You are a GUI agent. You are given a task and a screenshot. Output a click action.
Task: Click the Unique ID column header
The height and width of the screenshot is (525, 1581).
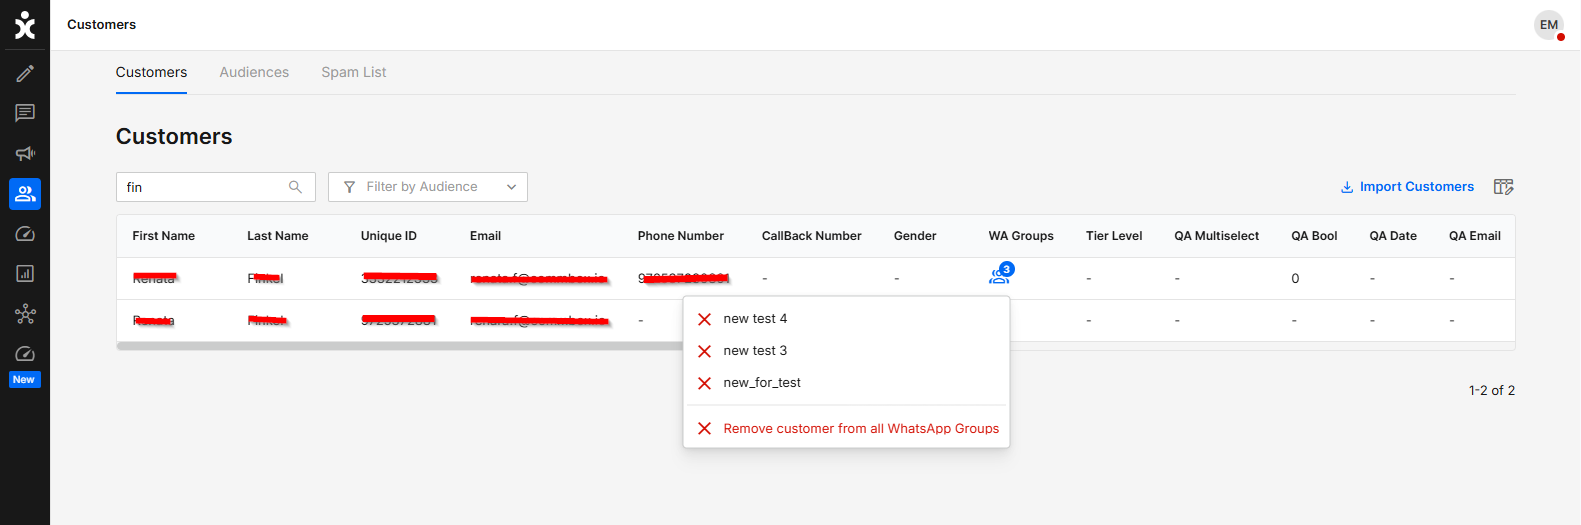point(389,236)
